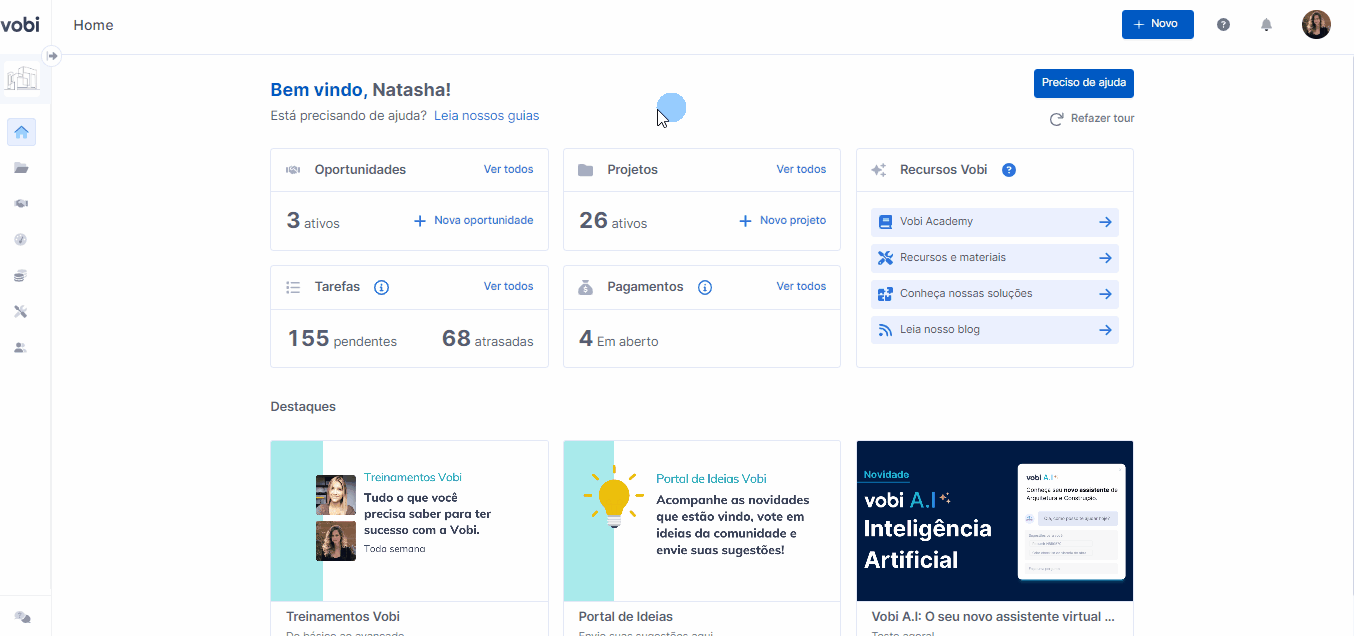
Task: Open the Projects folder icon in the sidebar
Action: tap(21, 168)
